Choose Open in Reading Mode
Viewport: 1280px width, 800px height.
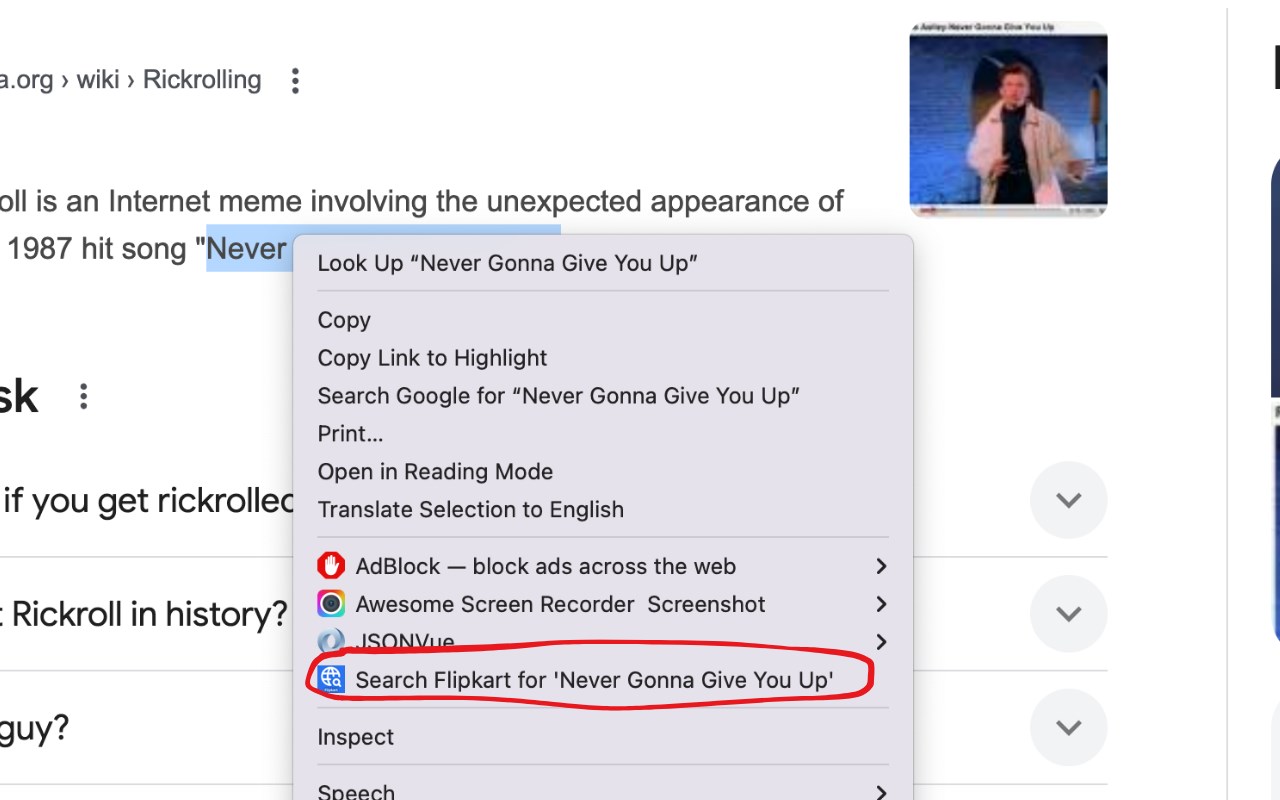click(435, 472)
